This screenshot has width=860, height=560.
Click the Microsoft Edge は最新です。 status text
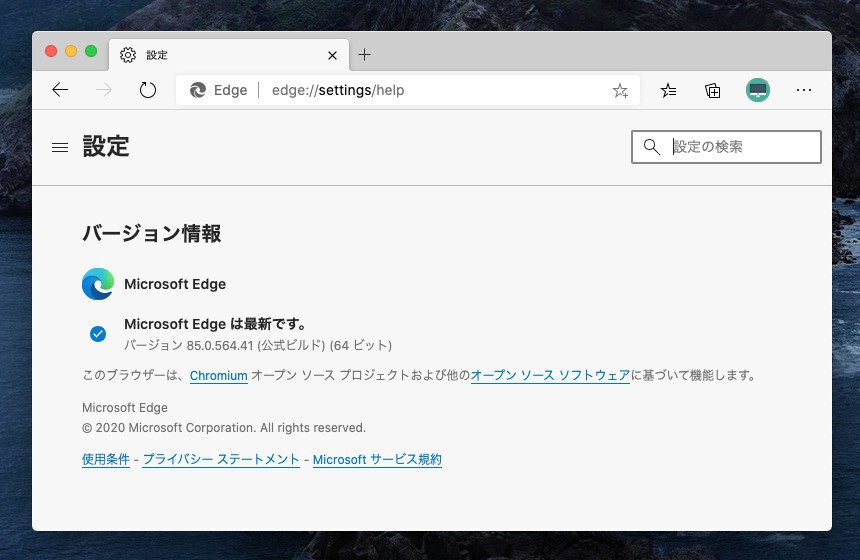click(215, 324)
